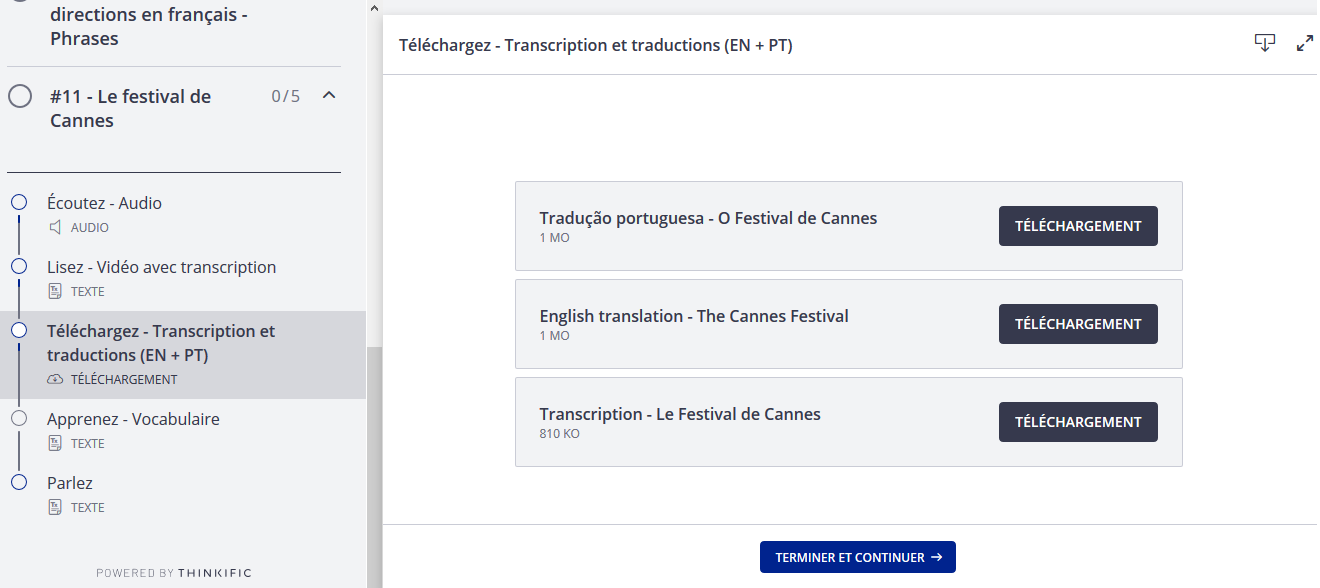
Task: Collapse the #11 Le festival de Cannes chapter
Action: [x=328, y=96]
